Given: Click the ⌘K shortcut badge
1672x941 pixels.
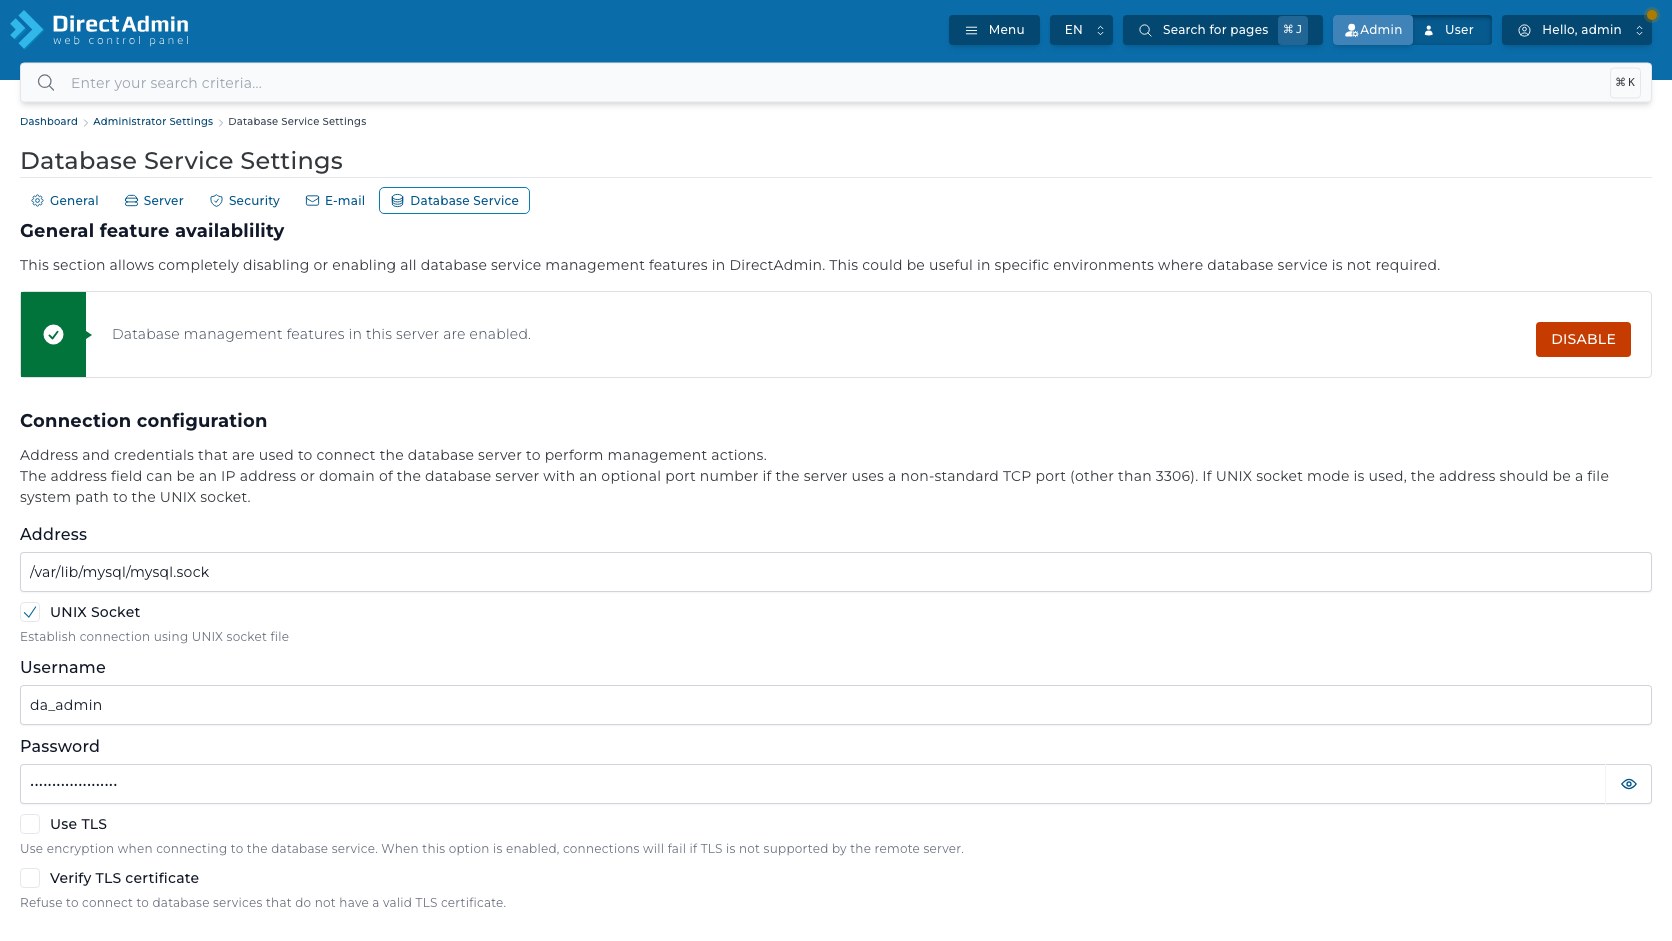Looking at the screenshot, I should tap(1625, 83).
